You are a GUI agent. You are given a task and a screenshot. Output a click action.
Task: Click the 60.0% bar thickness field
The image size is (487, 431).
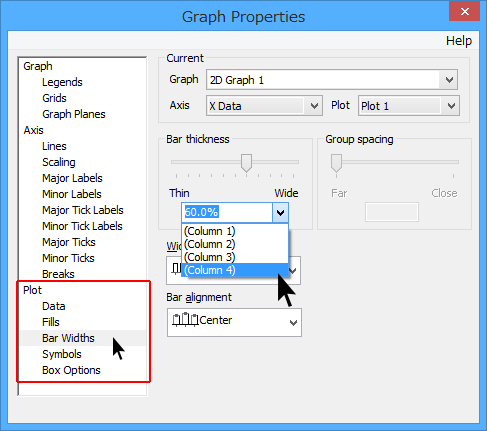point(227,212)
